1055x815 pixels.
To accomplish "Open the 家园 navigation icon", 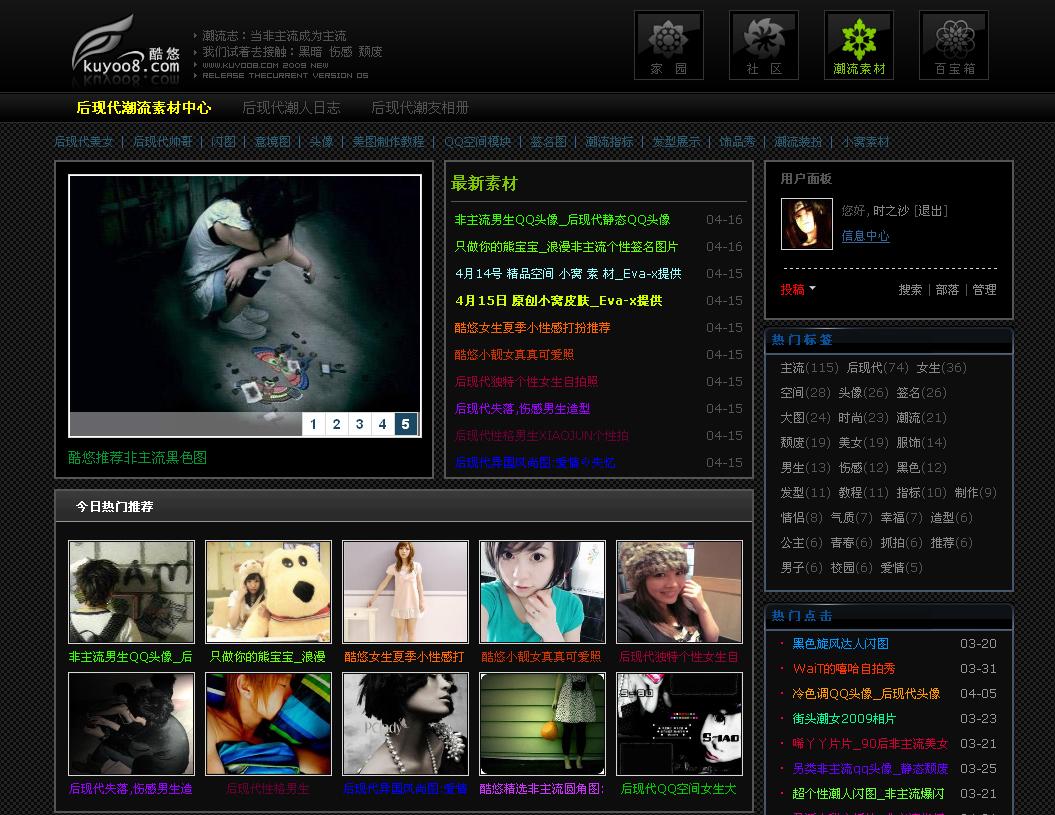I will (669, 45).
